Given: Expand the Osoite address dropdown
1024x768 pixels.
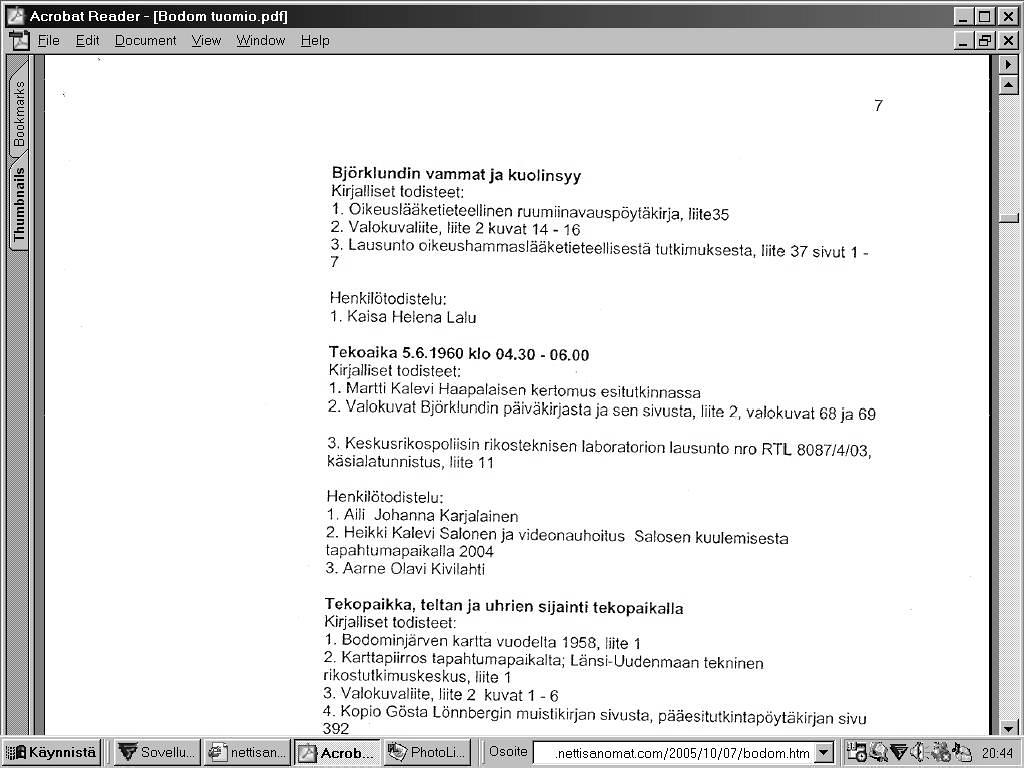Looking at the screenshot, I should click(824, 753).
